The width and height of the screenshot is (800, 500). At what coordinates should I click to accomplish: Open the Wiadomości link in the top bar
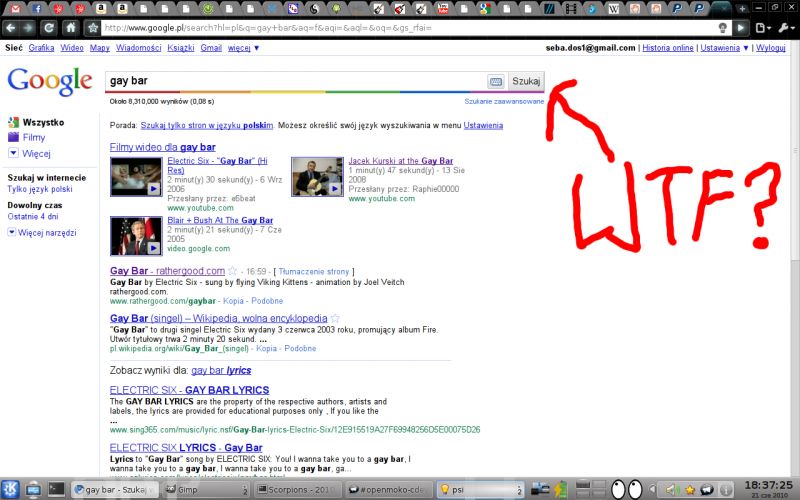pyautogui.click(x=138, y=48)
